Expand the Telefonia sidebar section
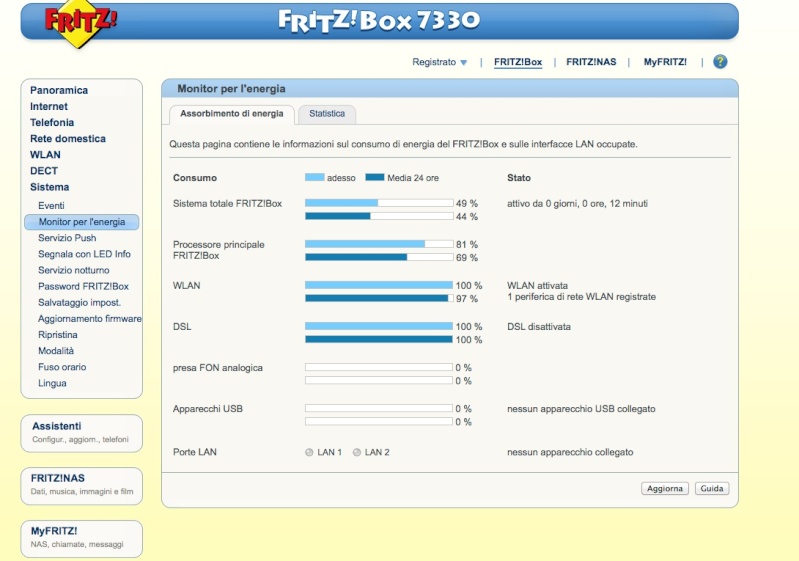Viewport: 799px width, 561px height. (52, 122)
